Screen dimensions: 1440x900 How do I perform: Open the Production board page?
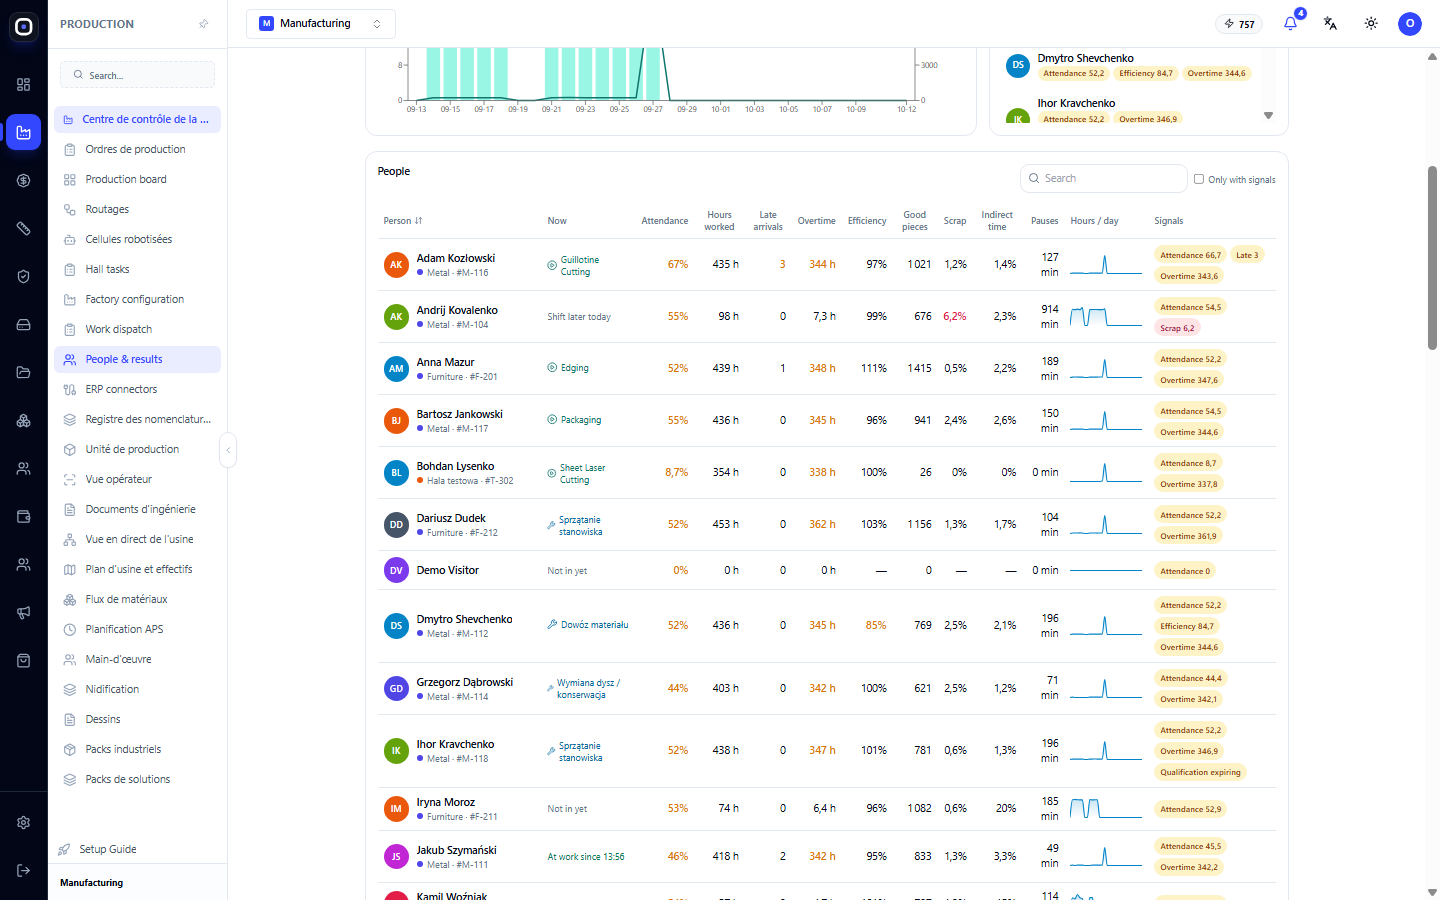coord(138,179)
